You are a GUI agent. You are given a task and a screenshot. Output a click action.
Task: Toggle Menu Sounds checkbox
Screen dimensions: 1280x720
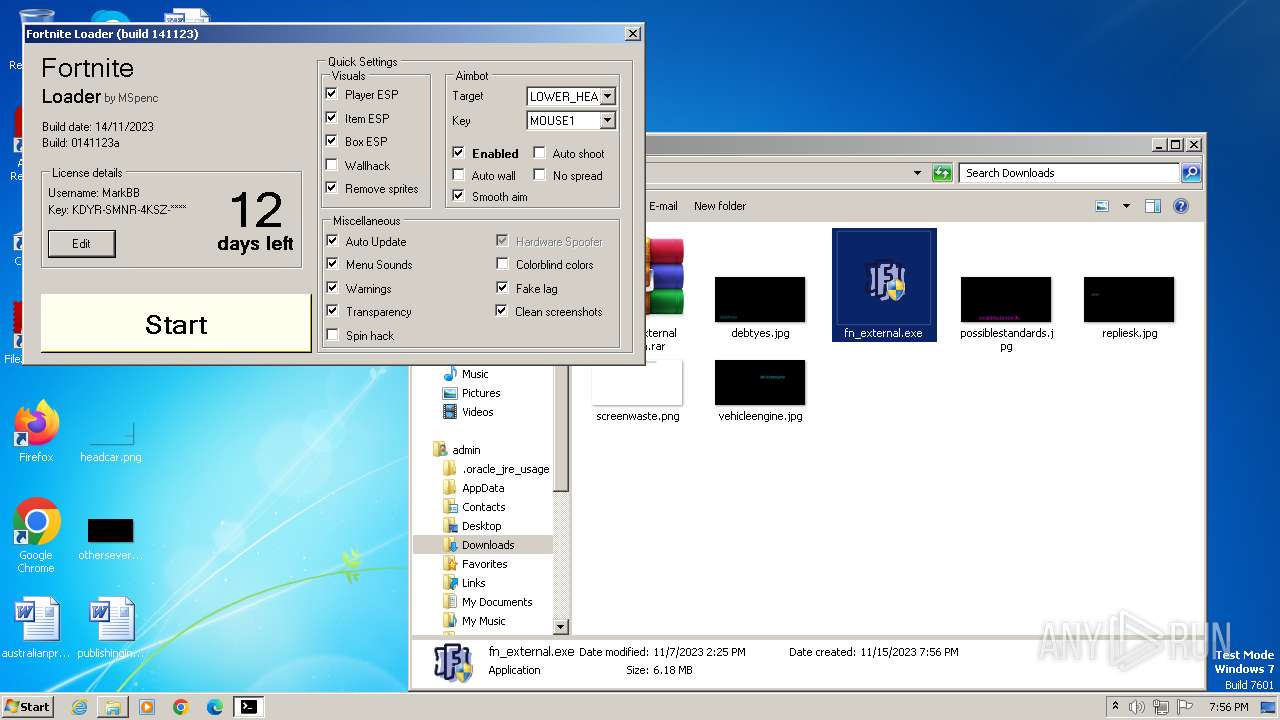pos(332,264)
